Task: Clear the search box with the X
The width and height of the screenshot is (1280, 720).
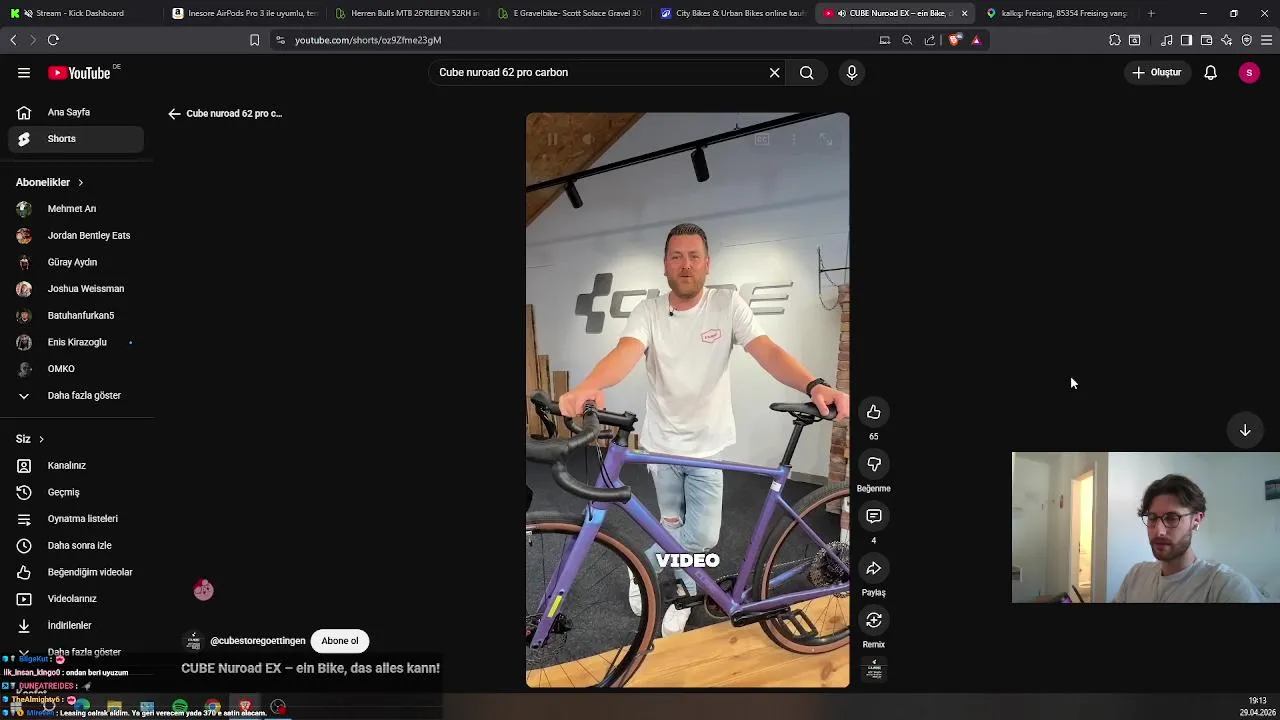Action: (x=774, y=72)
